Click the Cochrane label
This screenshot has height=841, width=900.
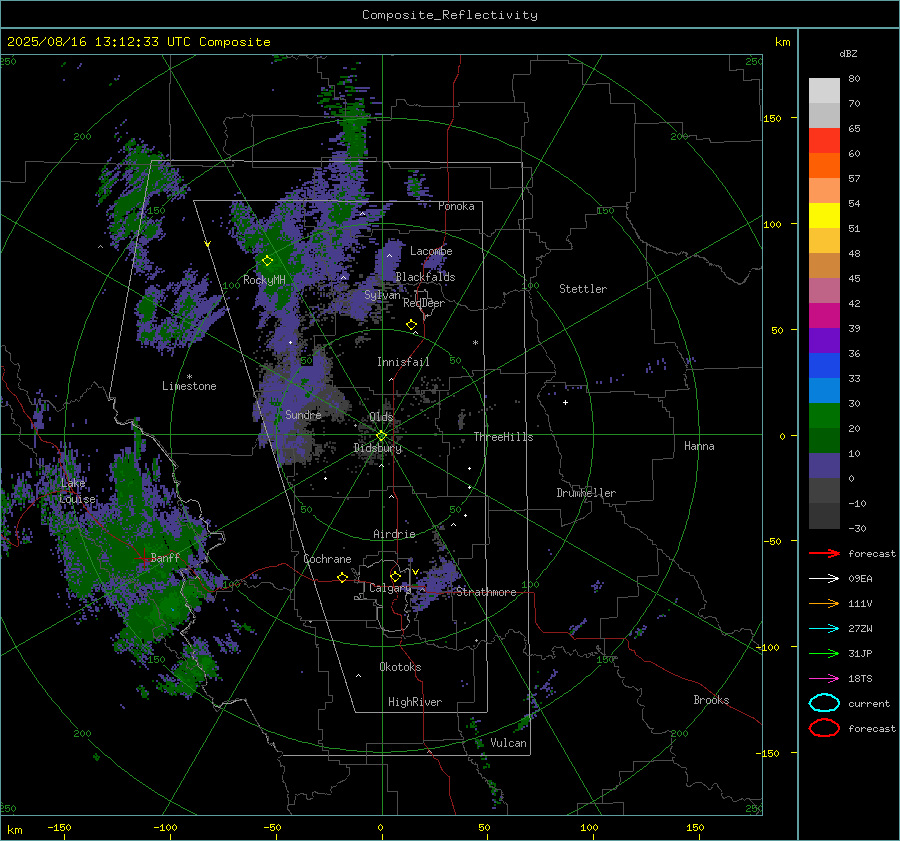click(x=327, y=559)
